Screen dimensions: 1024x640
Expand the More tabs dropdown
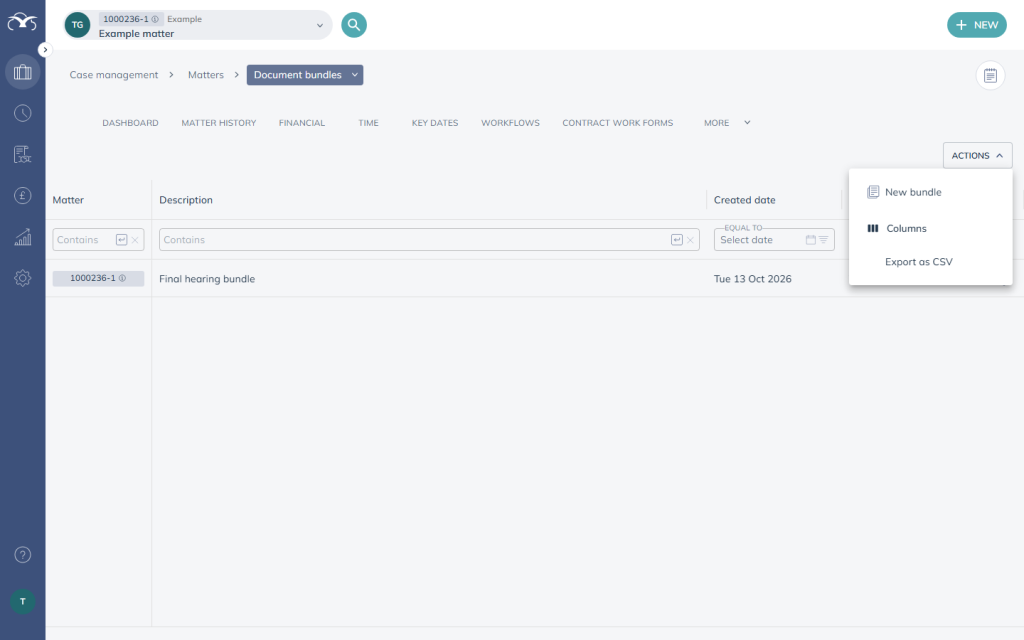pos(727,123)
